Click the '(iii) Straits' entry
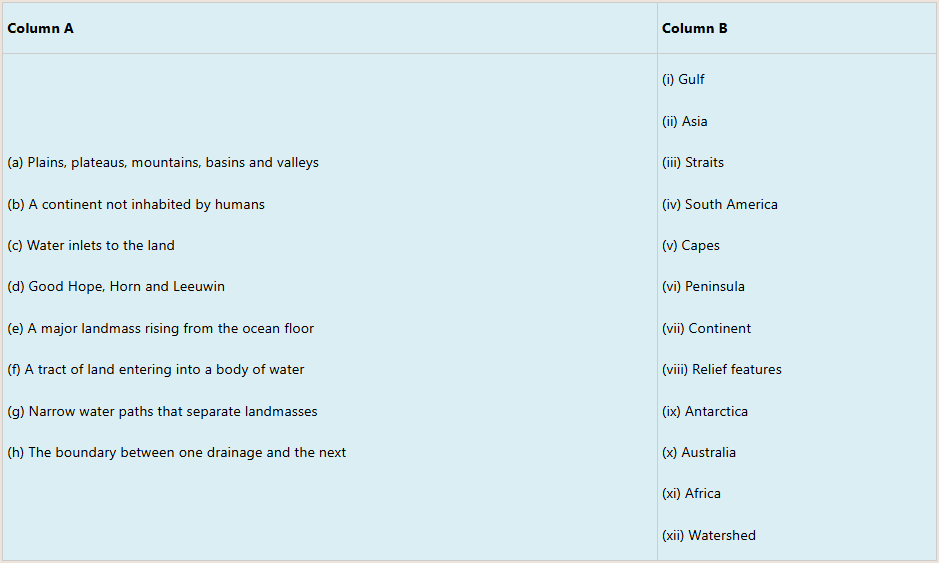Image resolution: width=939 pixels, height=563 pixels. coord(692,162)
